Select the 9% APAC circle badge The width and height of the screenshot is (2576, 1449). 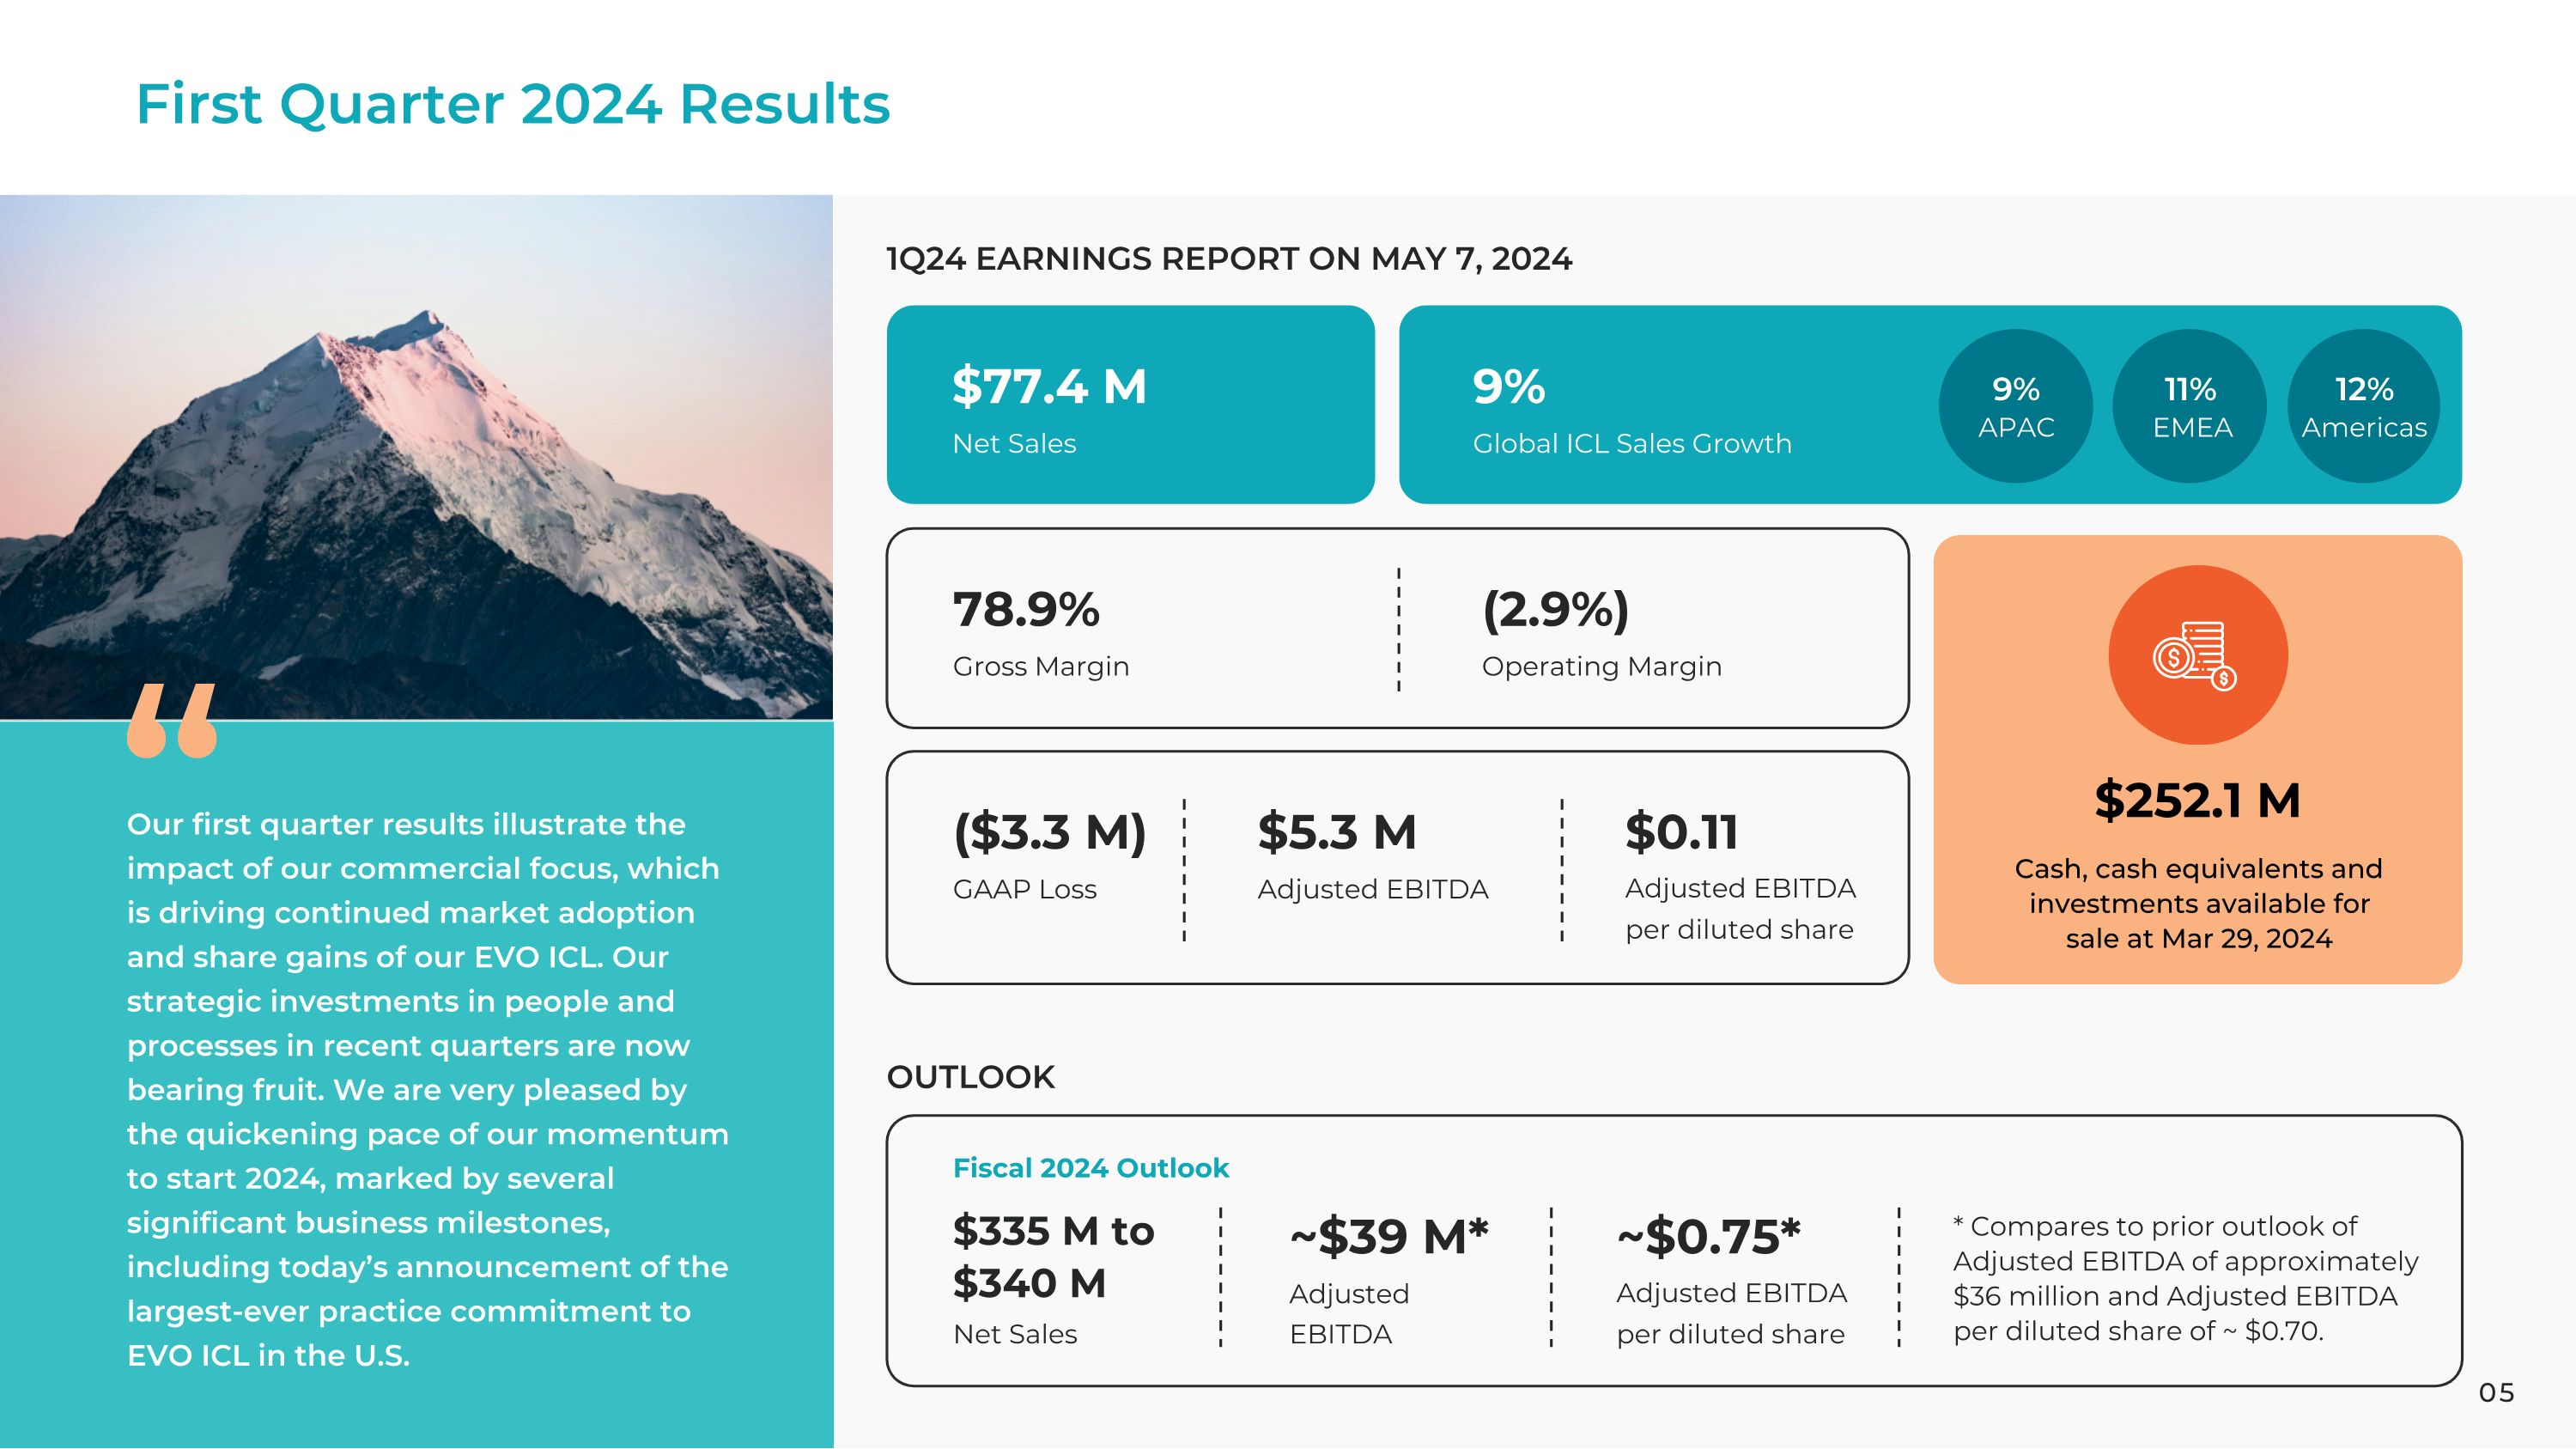click(2015, 406)
